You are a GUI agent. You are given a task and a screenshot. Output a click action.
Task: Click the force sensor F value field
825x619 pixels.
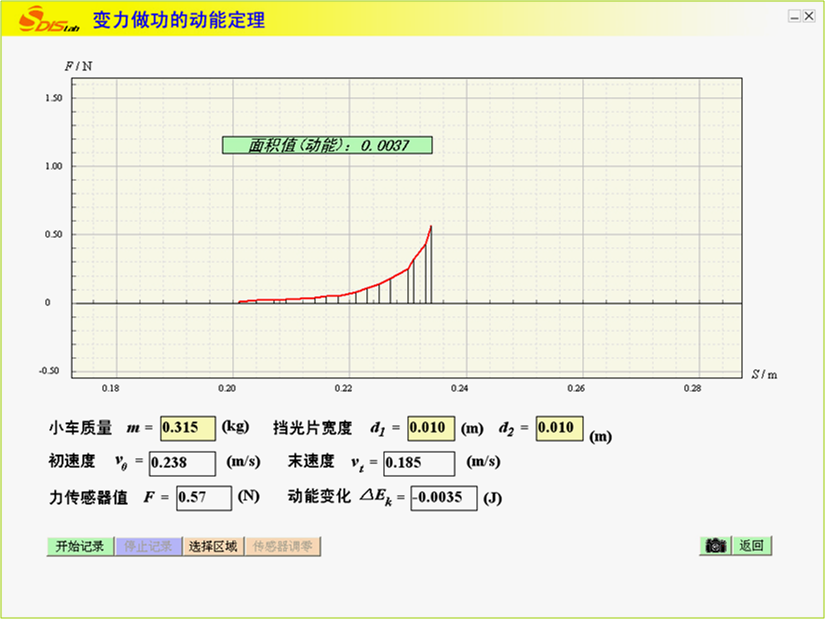[x=204, y=497]
